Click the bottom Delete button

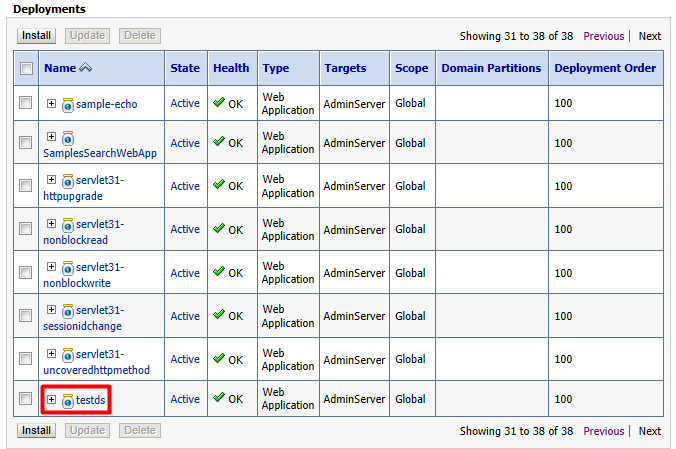140,430
